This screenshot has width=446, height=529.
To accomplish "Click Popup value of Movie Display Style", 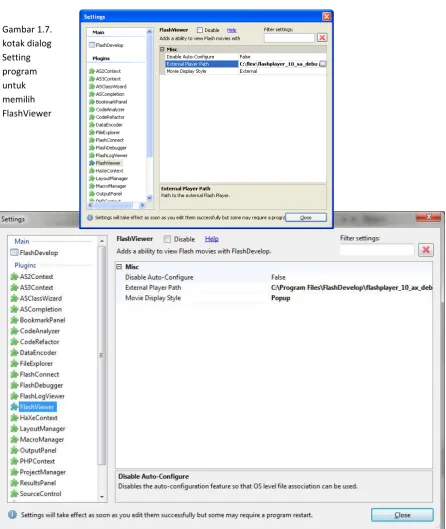I will [280, 298].
